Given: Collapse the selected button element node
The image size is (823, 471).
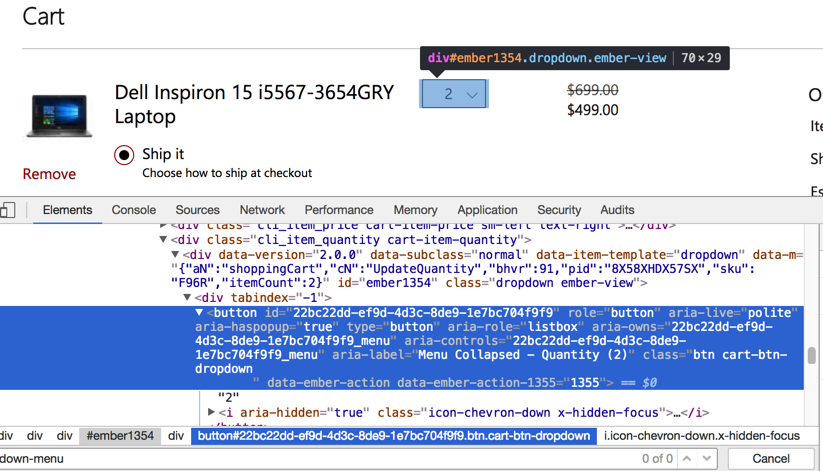Looking at the screenshot, I should pyautogui.click(x=199, y=312).
